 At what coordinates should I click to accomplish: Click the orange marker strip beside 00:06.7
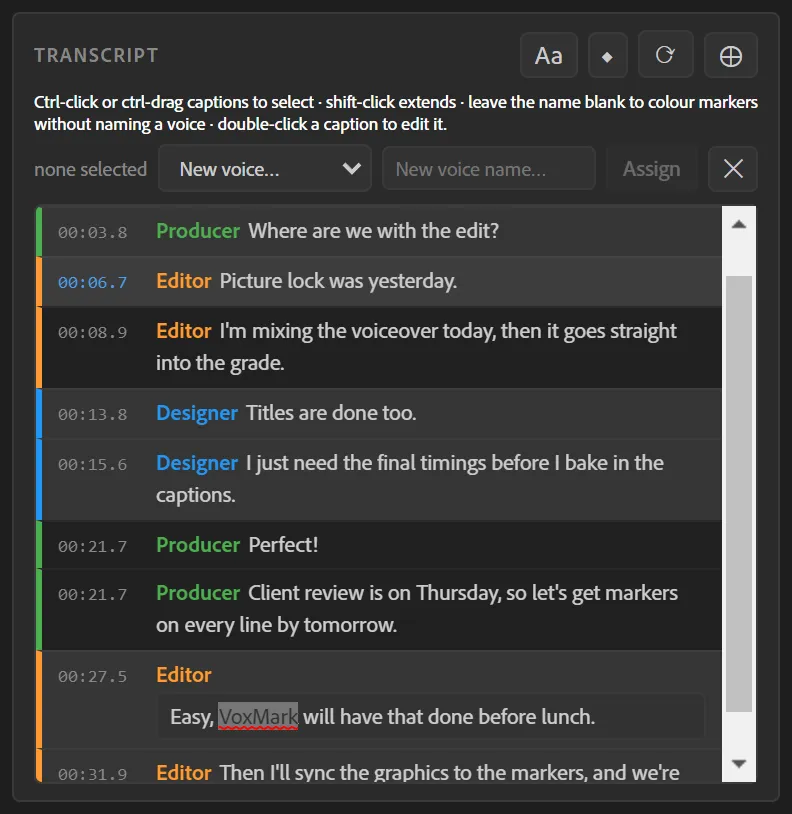click(39, 281)
